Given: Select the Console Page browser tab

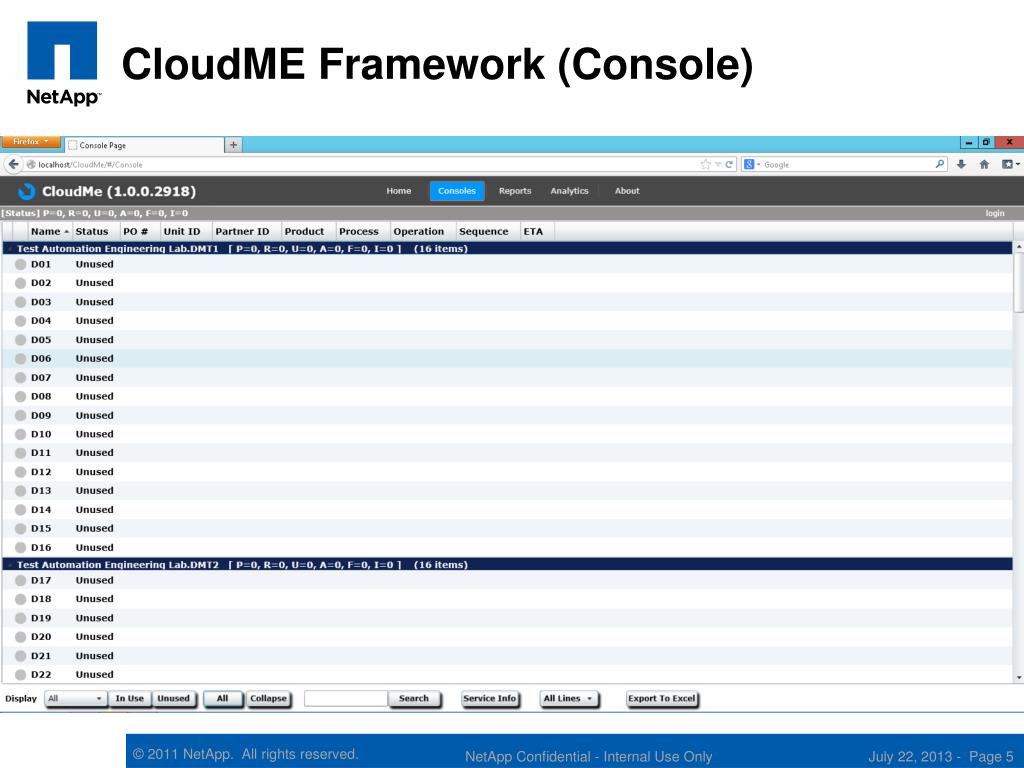Looking at the screenshot, I should 144,145.
